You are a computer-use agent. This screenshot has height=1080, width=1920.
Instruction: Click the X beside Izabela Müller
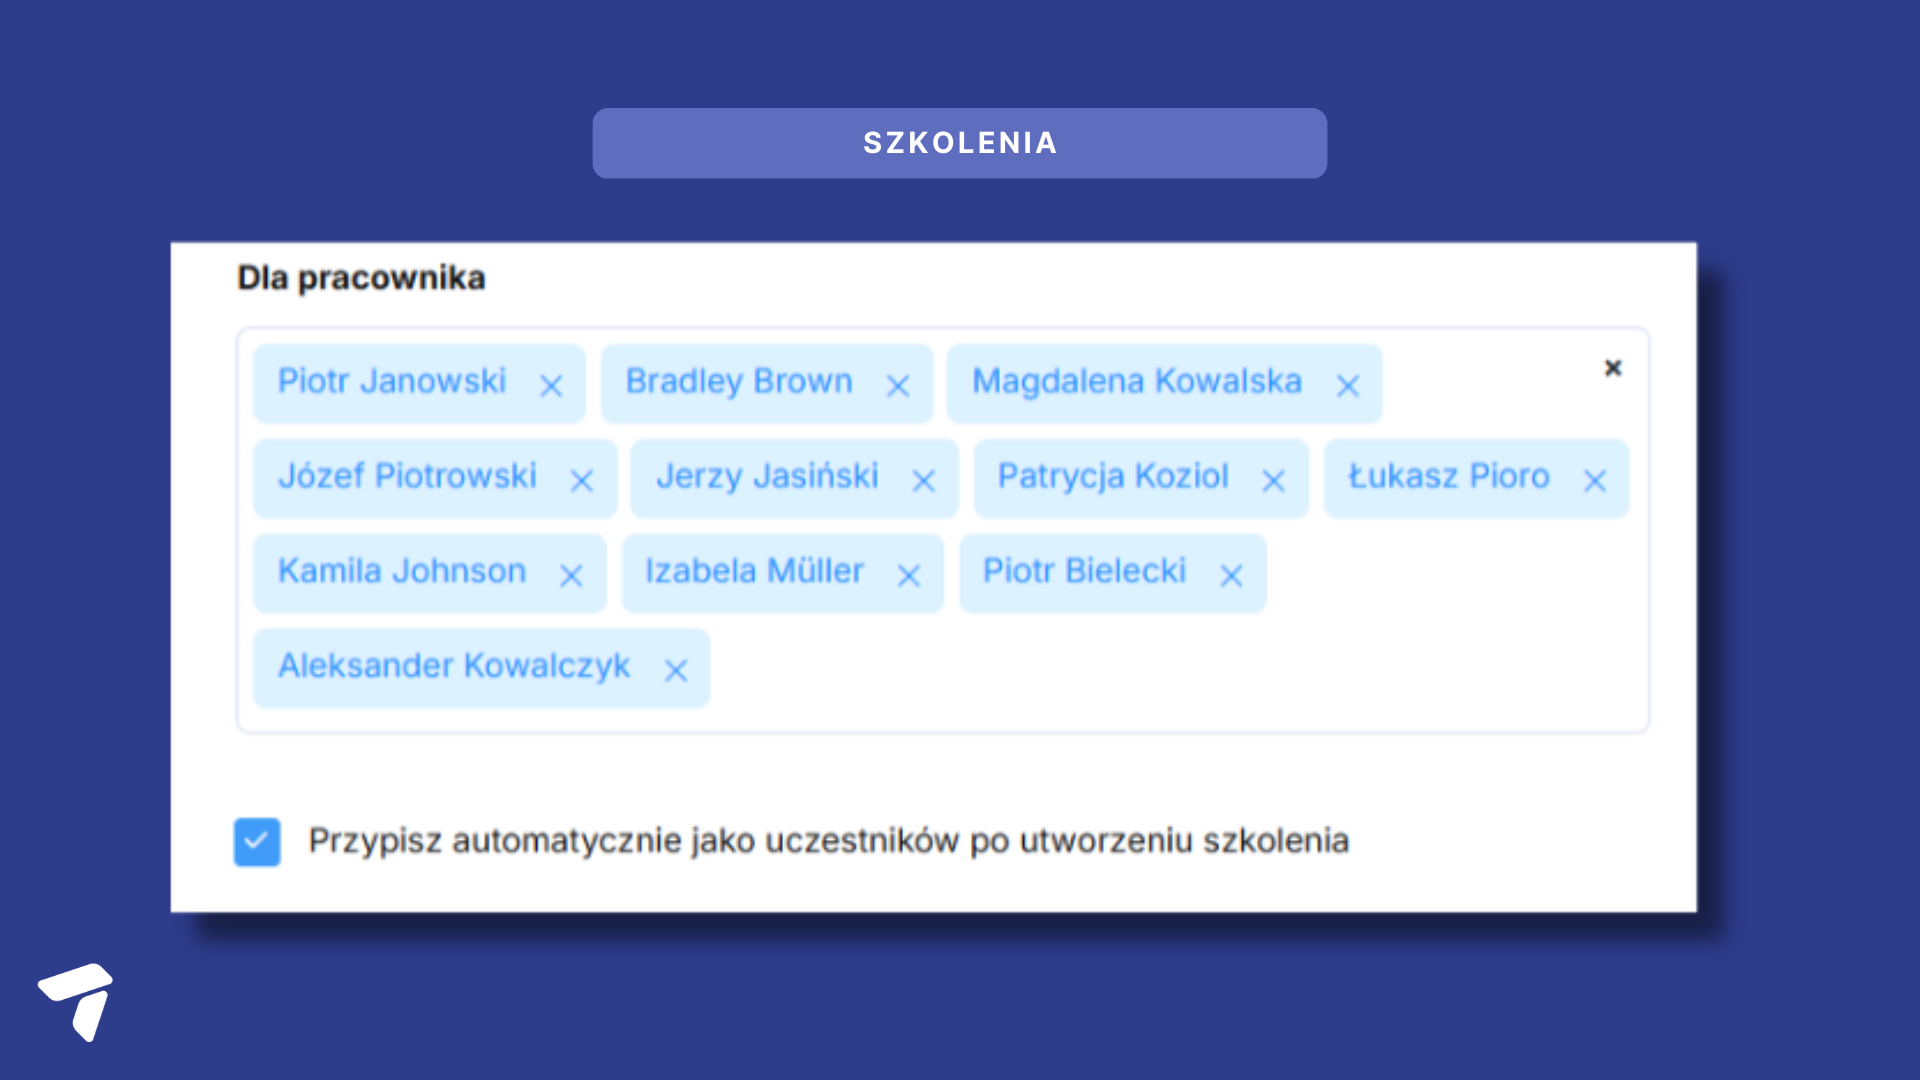[x=909, y=576]
